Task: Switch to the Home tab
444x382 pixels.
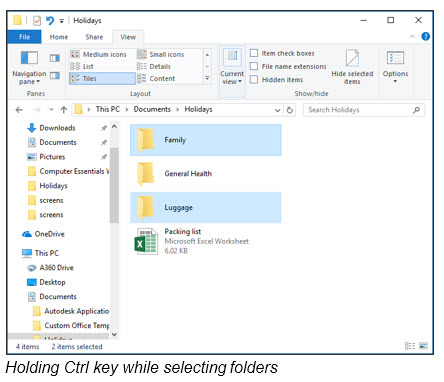Action: coord(59,37)
